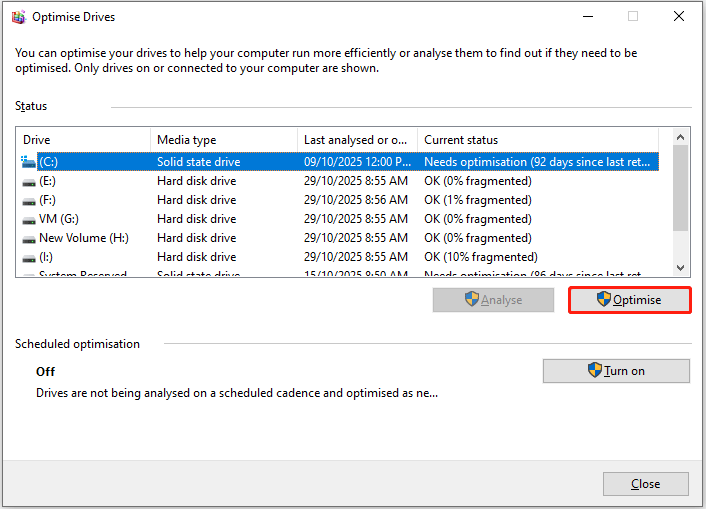
Task: Select the (E:) drive row
Action: (x=340, y=181)
